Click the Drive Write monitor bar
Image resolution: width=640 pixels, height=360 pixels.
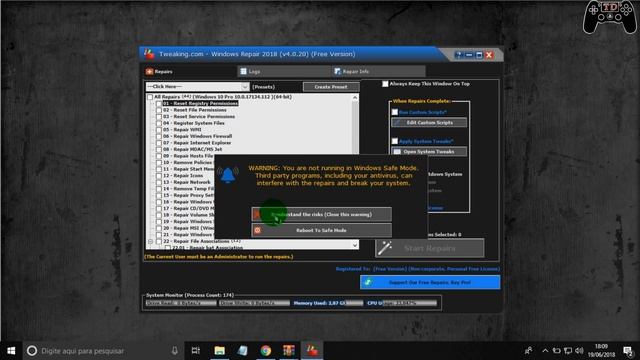(254, 303)
